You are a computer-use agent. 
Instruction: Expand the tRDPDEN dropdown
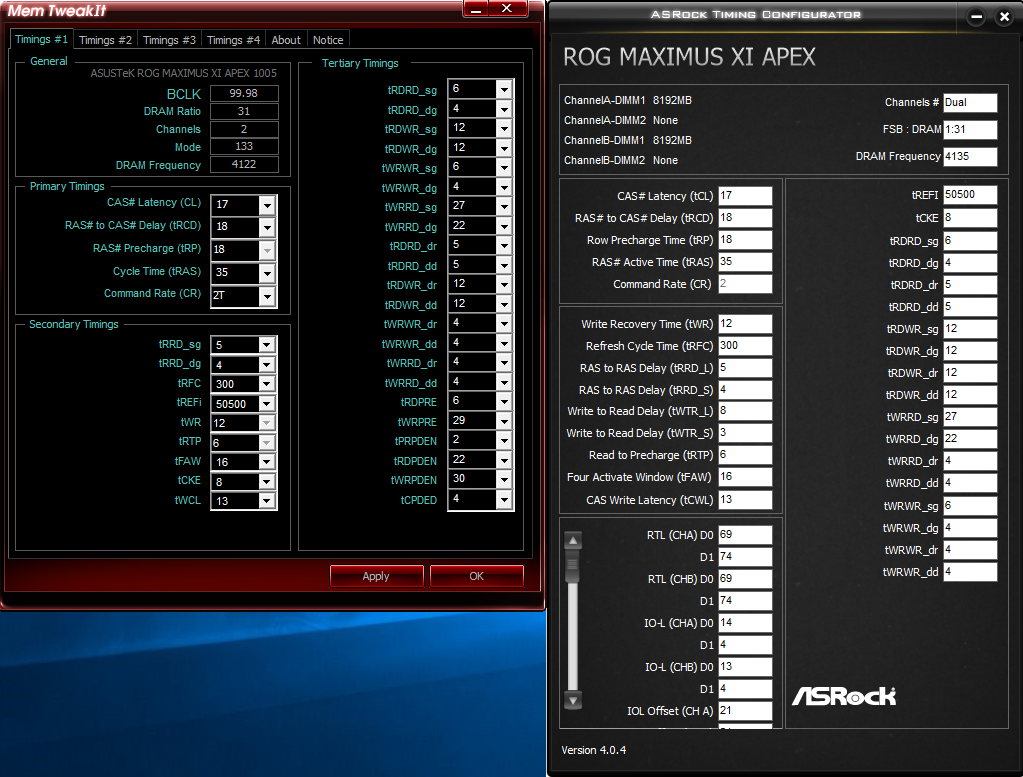pos(504,461)
